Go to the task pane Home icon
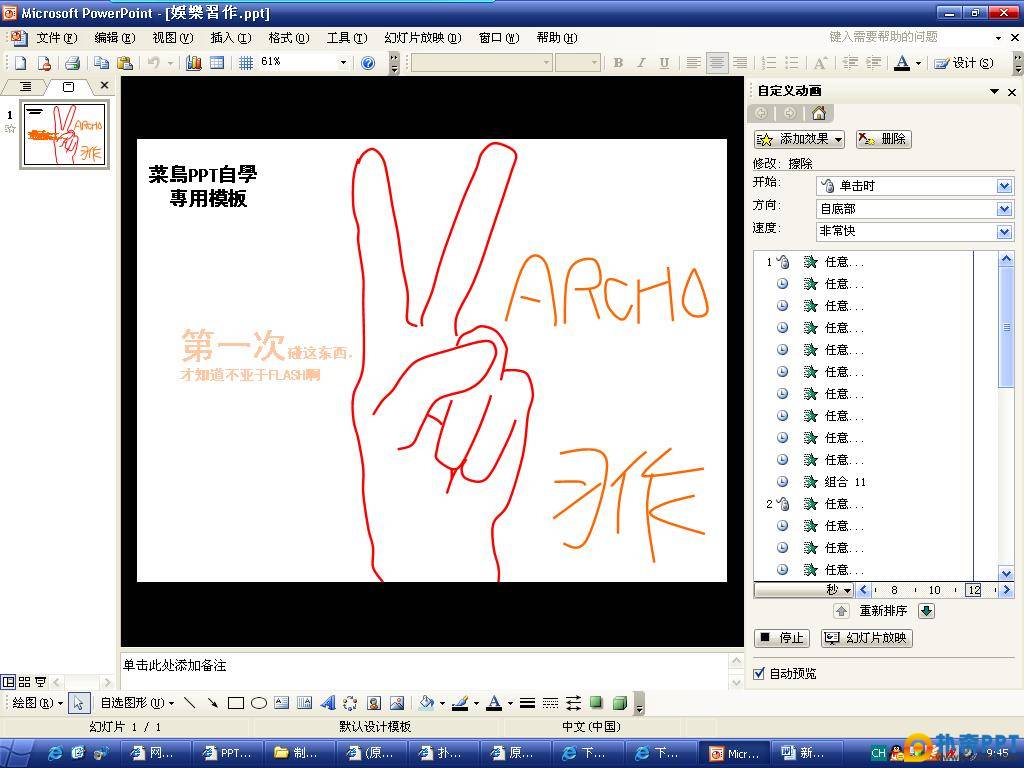 coord(818,113)
